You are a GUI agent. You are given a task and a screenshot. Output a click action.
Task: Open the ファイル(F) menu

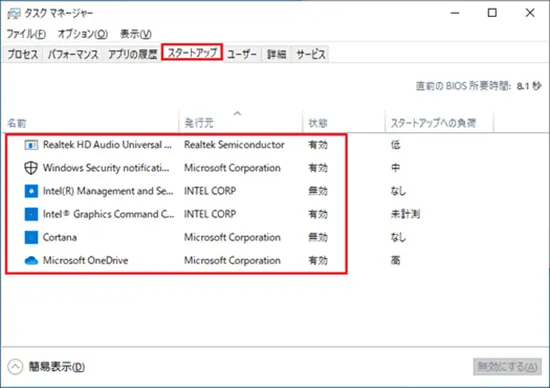point(26,34)
